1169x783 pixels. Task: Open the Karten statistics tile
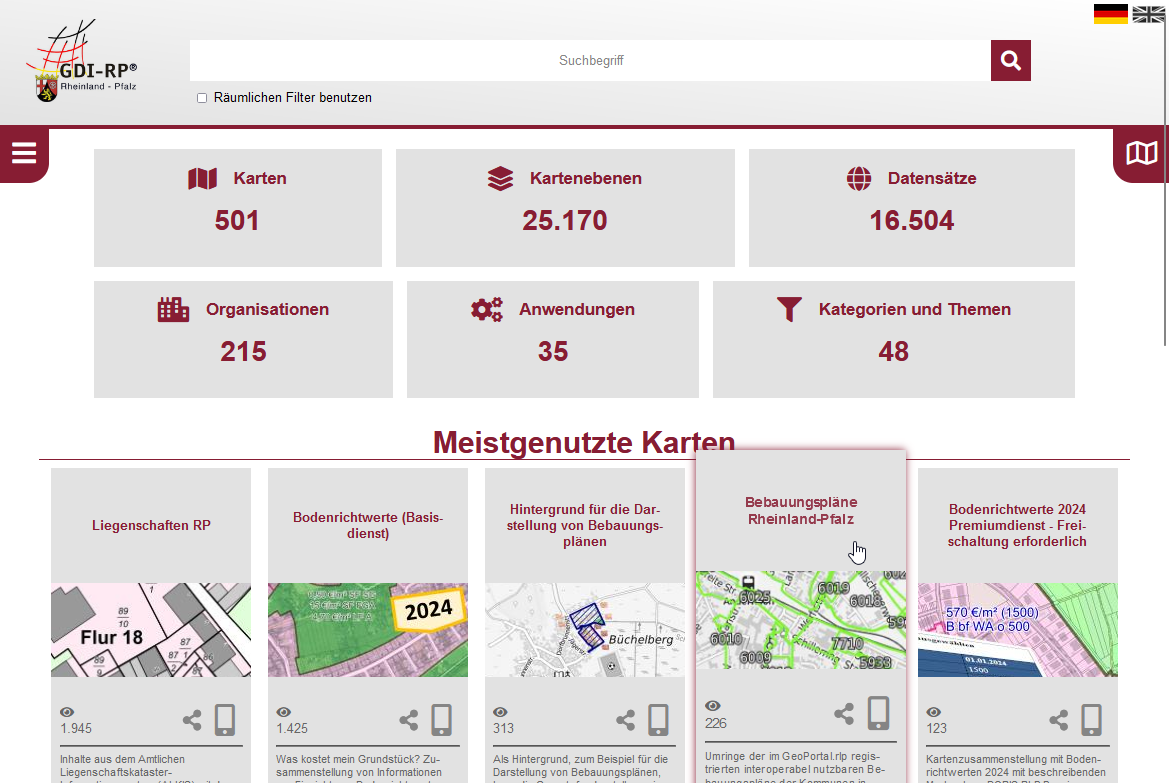(x=237, y=208)
